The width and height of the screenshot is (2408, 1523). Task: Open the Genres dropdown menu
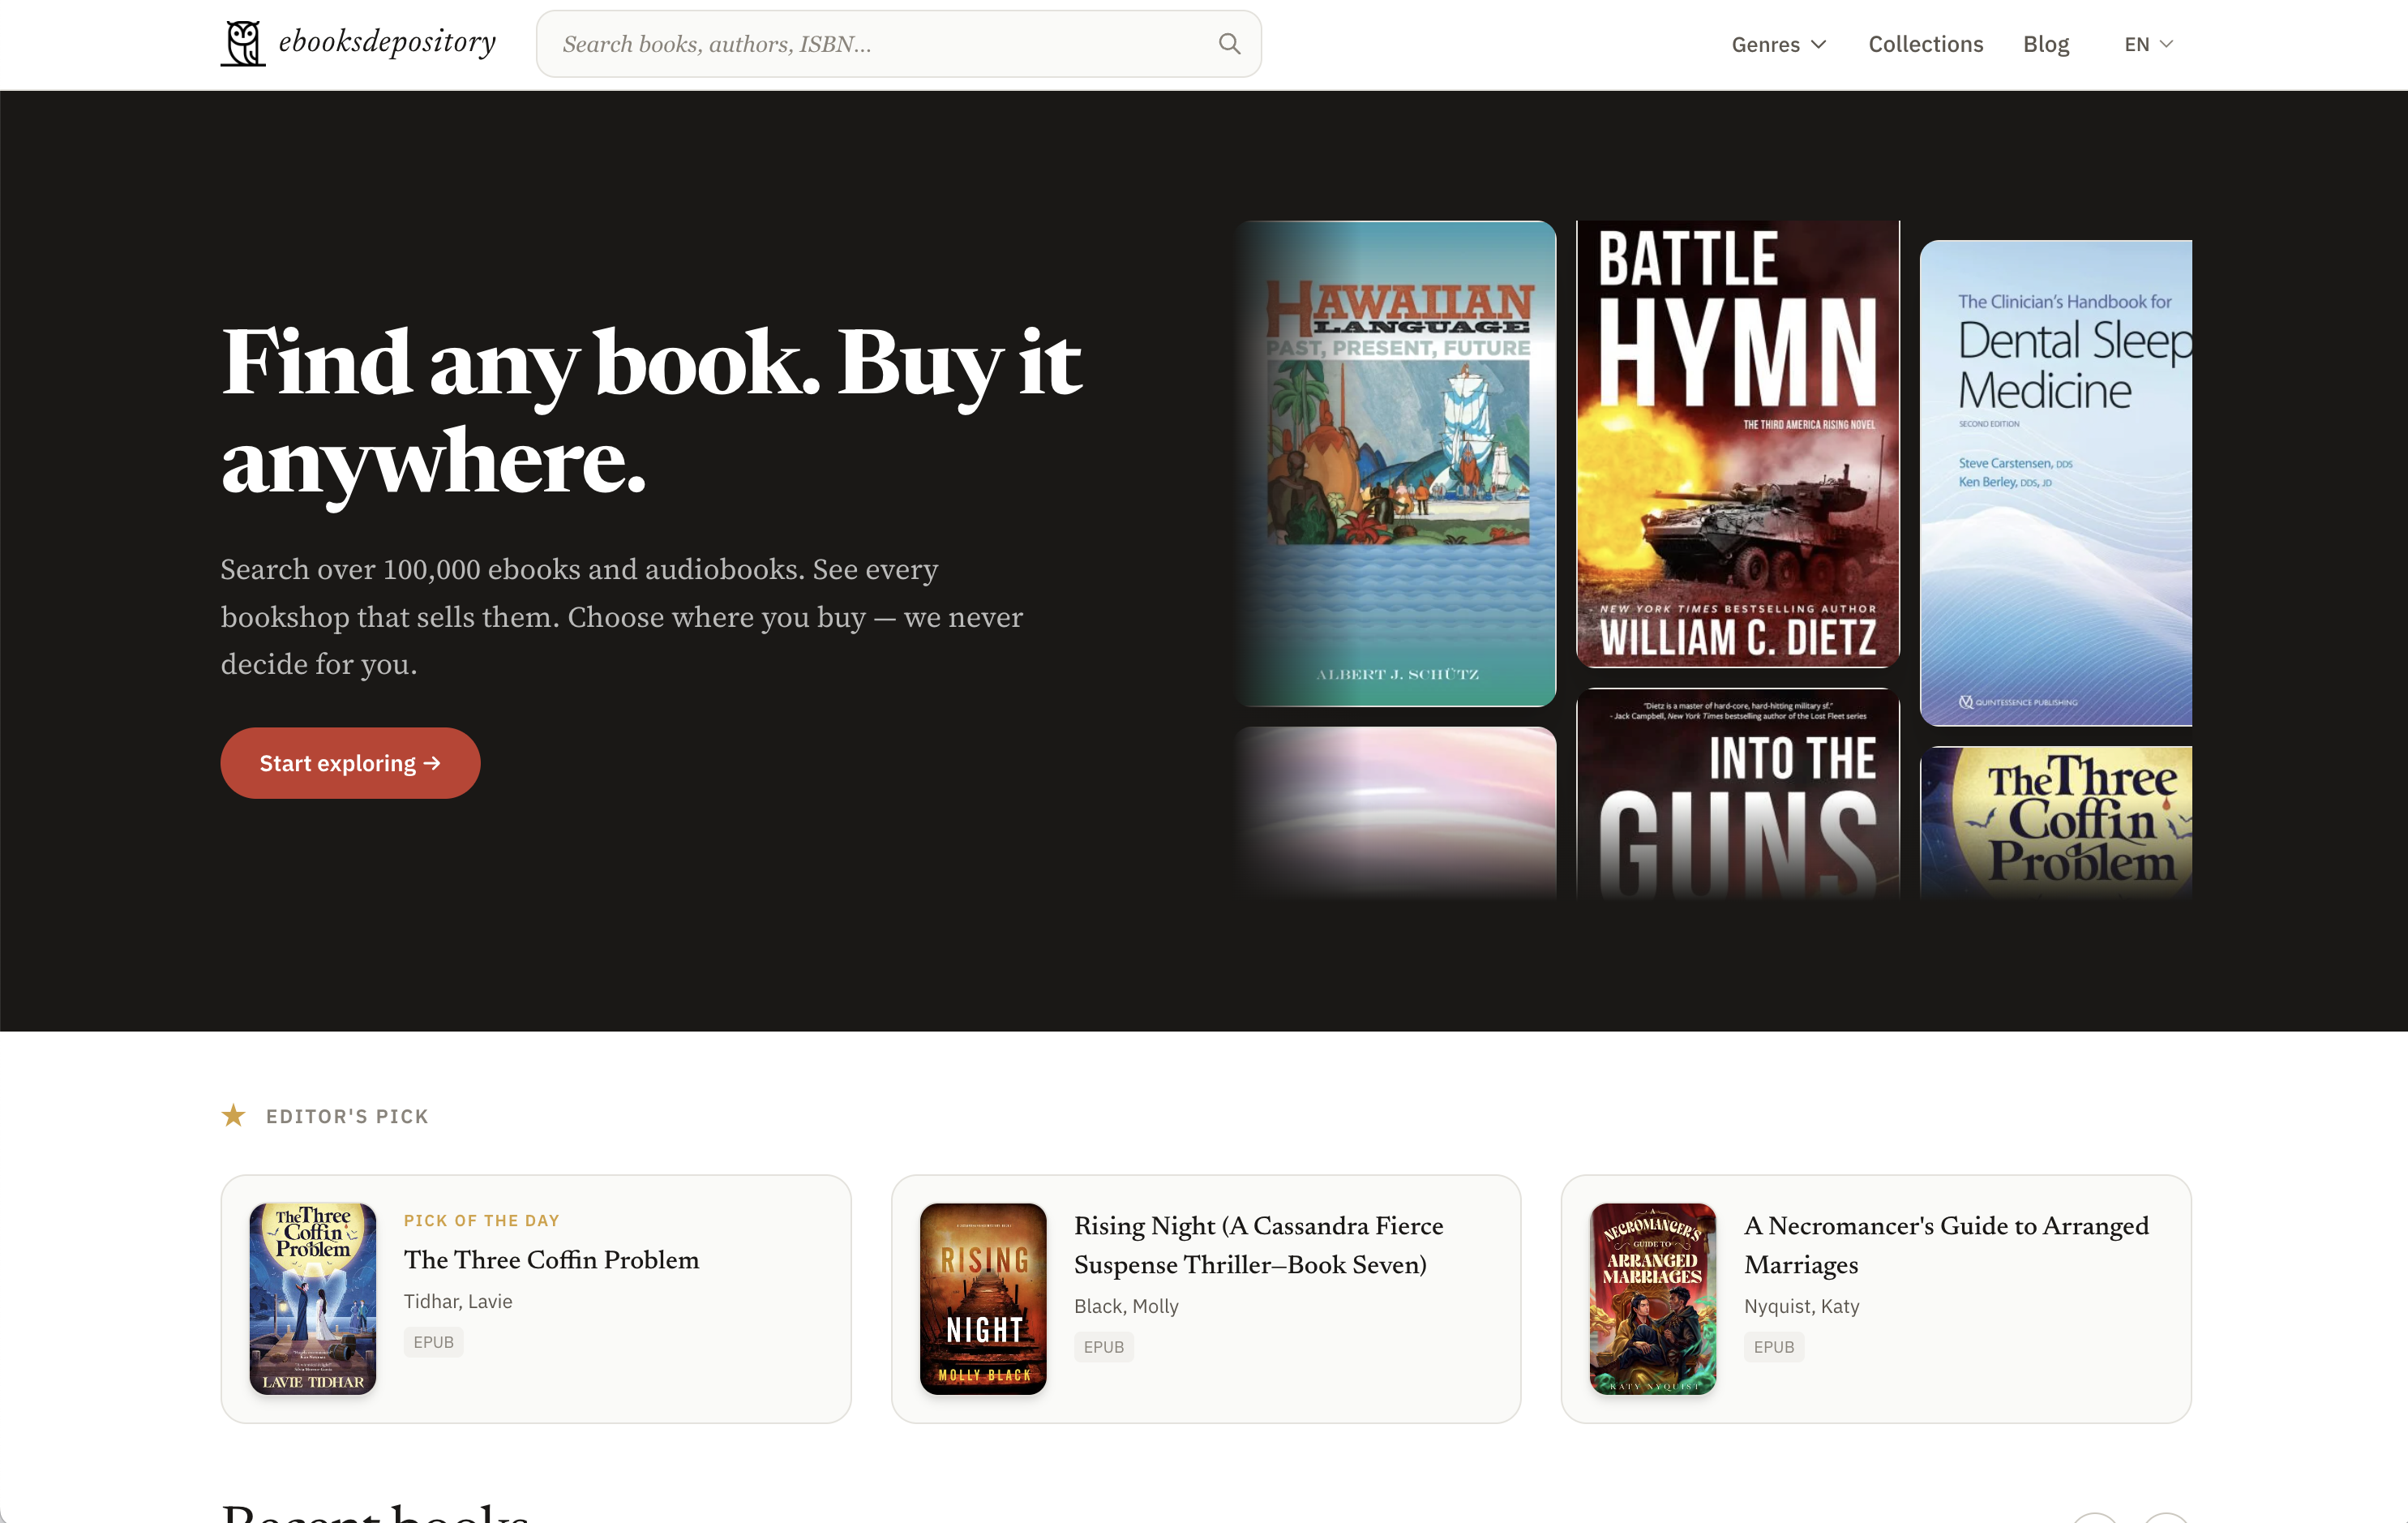pyautogui.click(x=1778, y=44)
